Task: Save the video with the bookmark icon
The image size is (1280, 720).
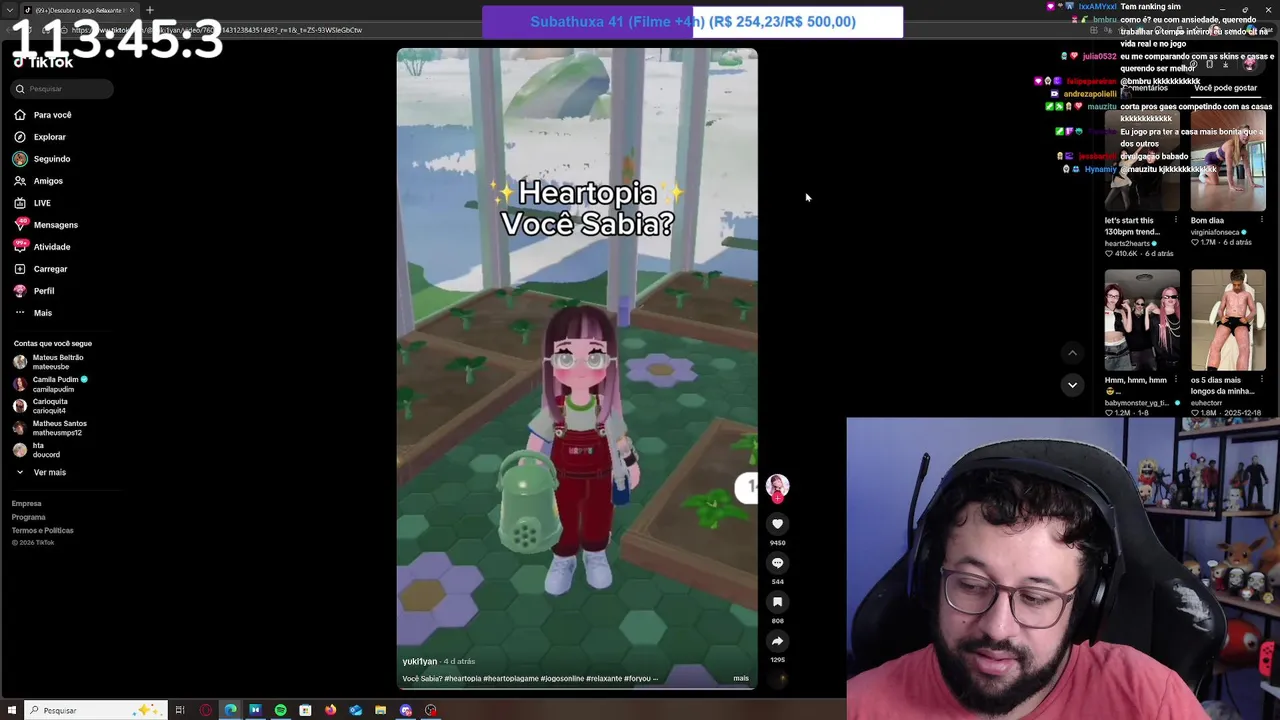Action: 777,602
